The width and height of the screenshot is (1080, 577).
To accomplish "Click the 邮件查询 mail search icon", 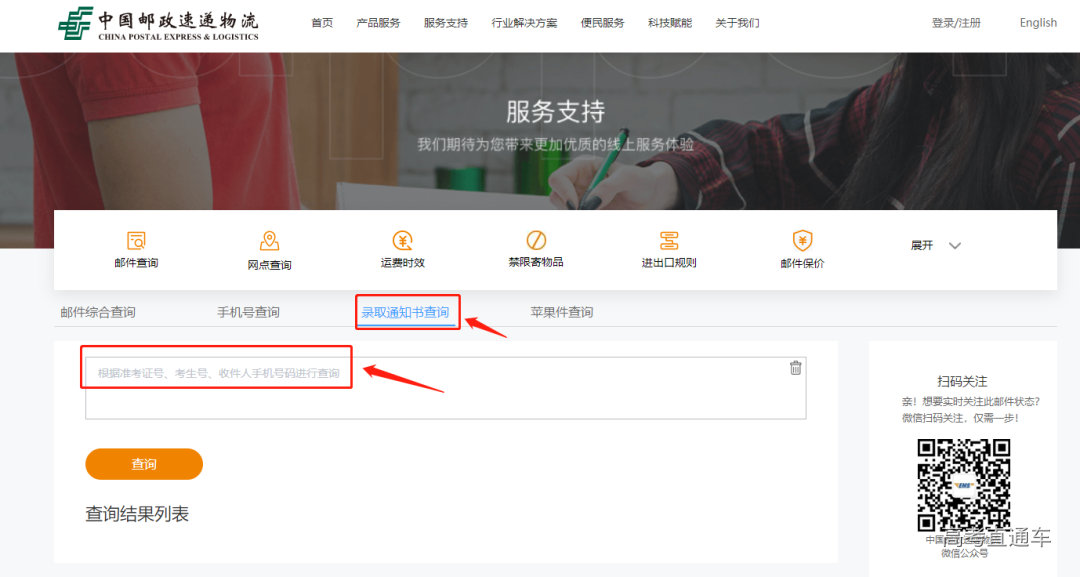I will pyautogui.click(x=136, y=241).
